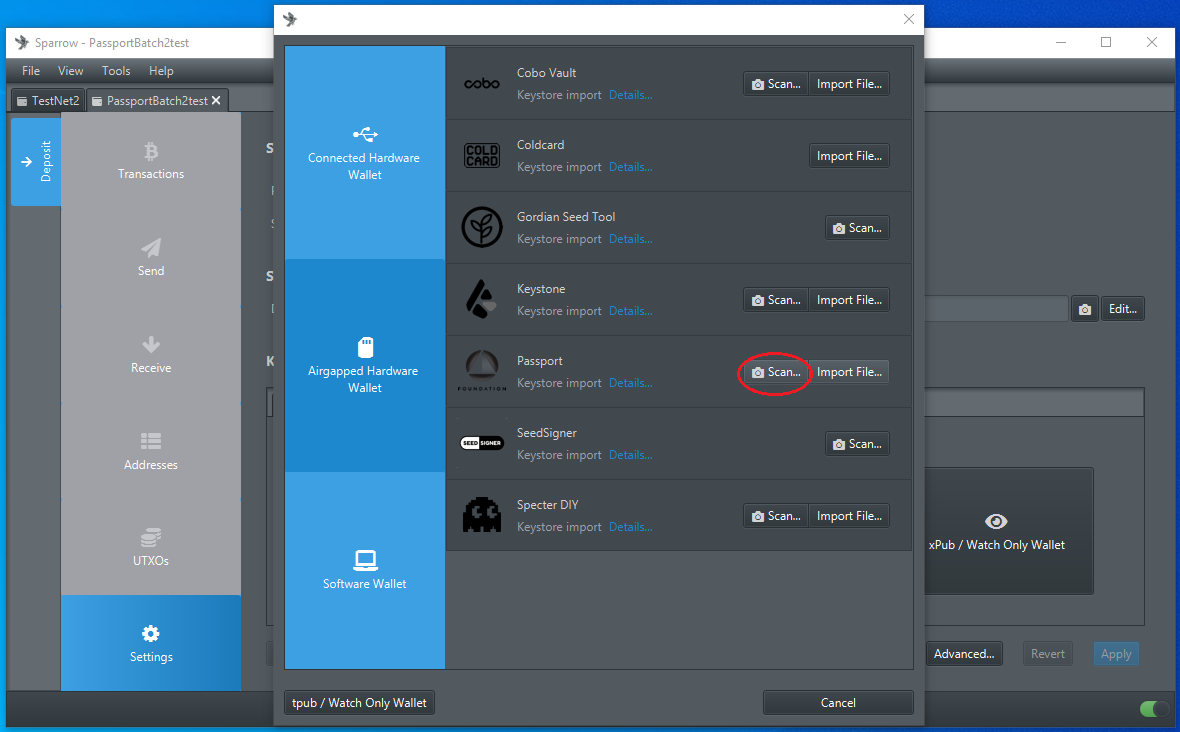Open Details link for Keystone
1180x732 pixels.
[x=631, y=311]
